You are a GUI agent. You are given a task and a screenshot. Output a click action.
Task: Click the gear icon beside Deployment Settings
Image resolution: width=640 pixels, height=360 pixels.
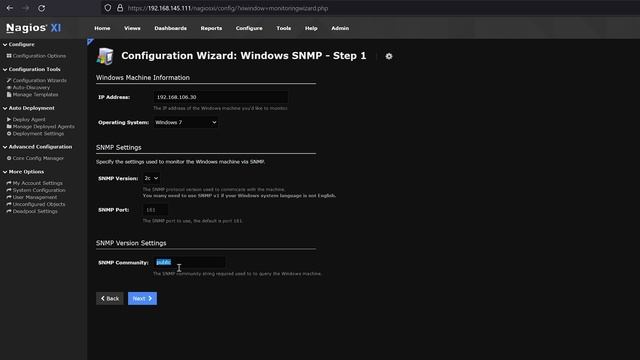click(9, 133)
